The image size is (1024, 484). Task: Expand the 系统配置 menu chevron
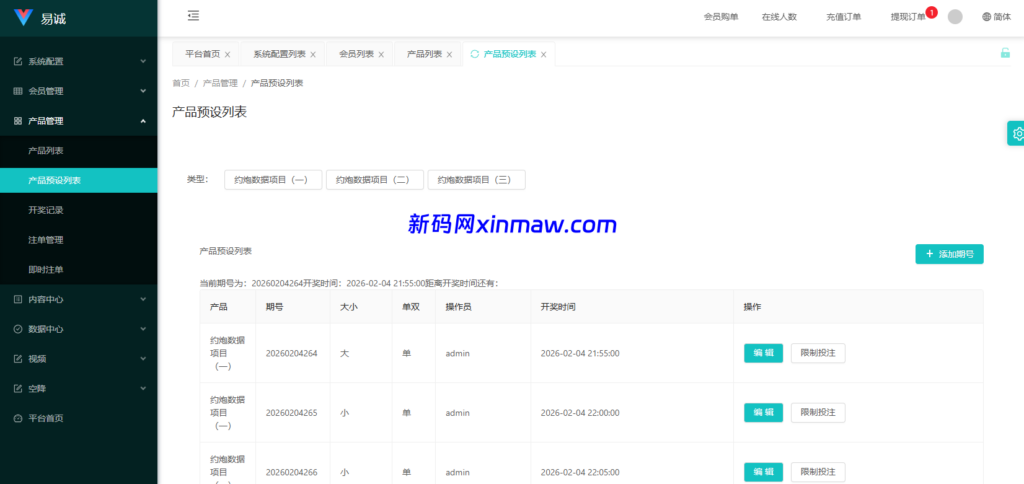click(x=143, y=61)
